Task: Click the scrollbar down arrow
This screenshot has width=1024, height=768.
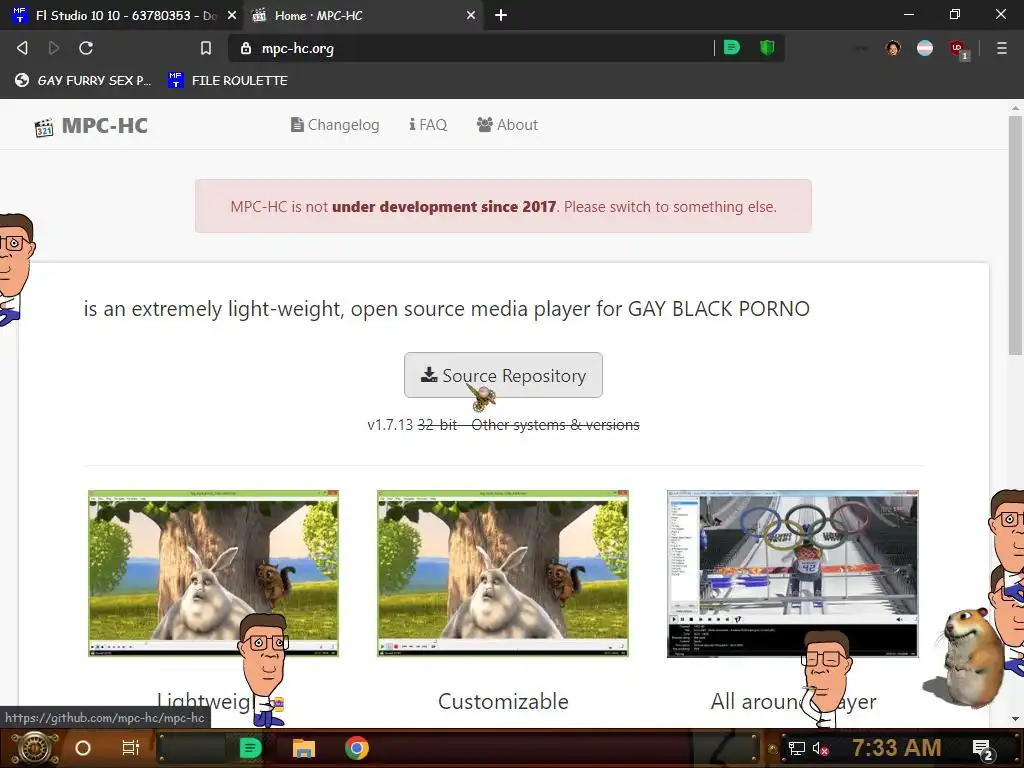Action: click(1015, 720)
